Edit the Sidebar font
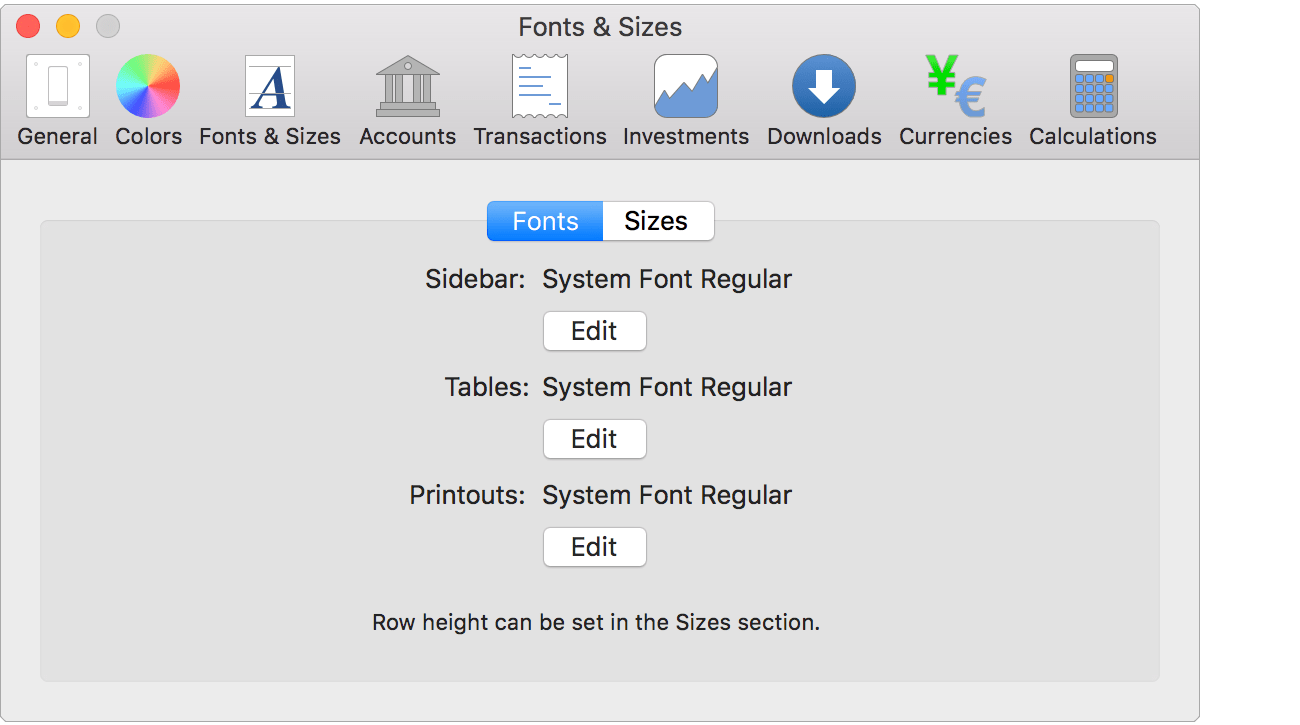This screenshot has height=725, width=1300. [594, 331]
